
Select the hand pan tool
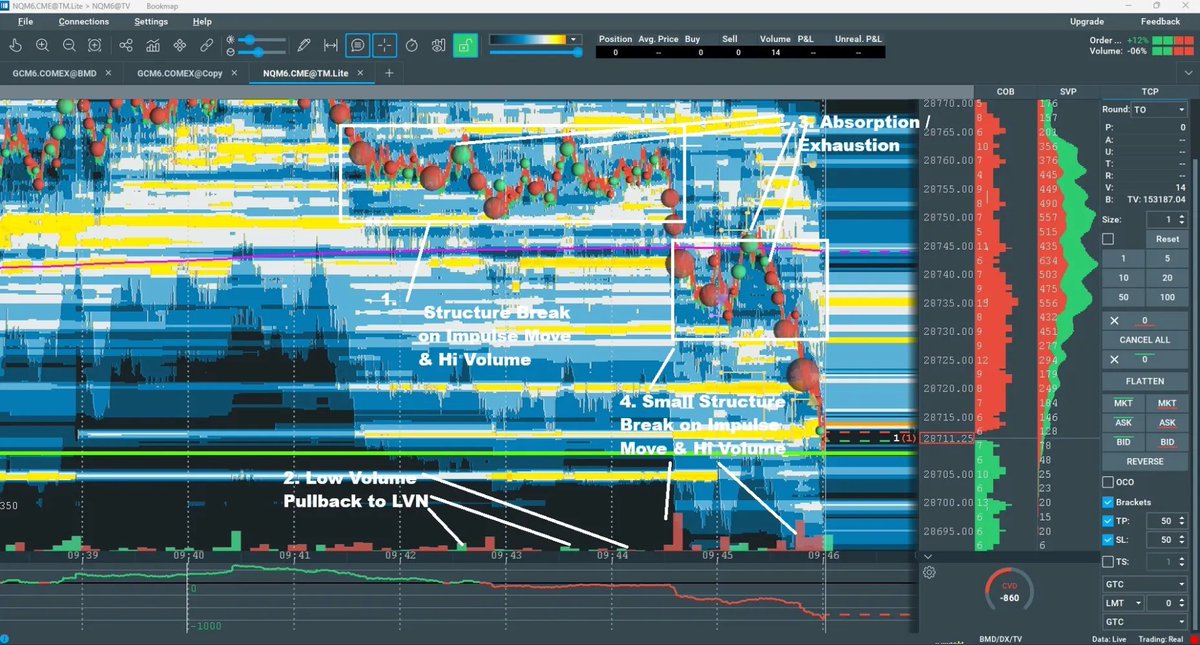[x=15, y=45]
